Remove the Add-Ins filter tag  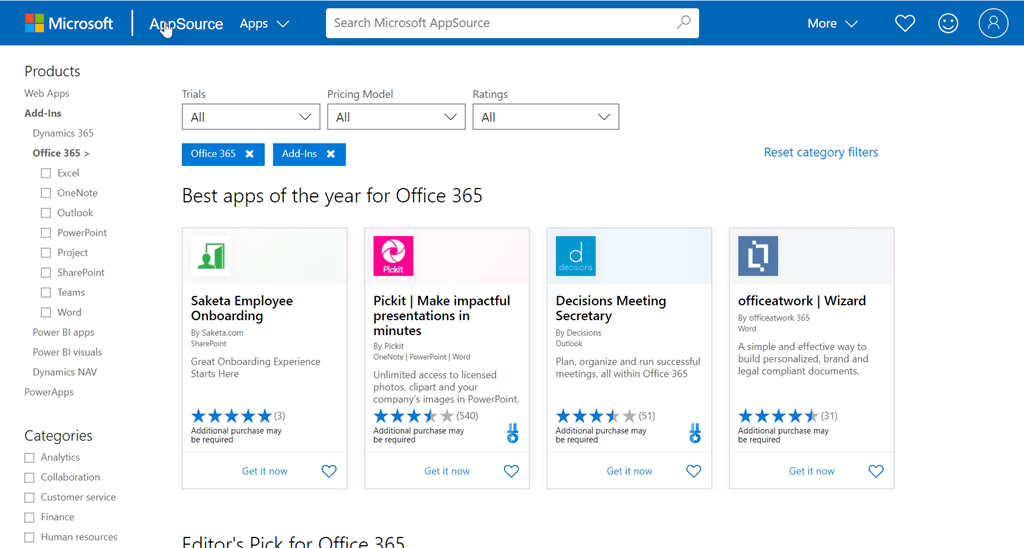331,154
